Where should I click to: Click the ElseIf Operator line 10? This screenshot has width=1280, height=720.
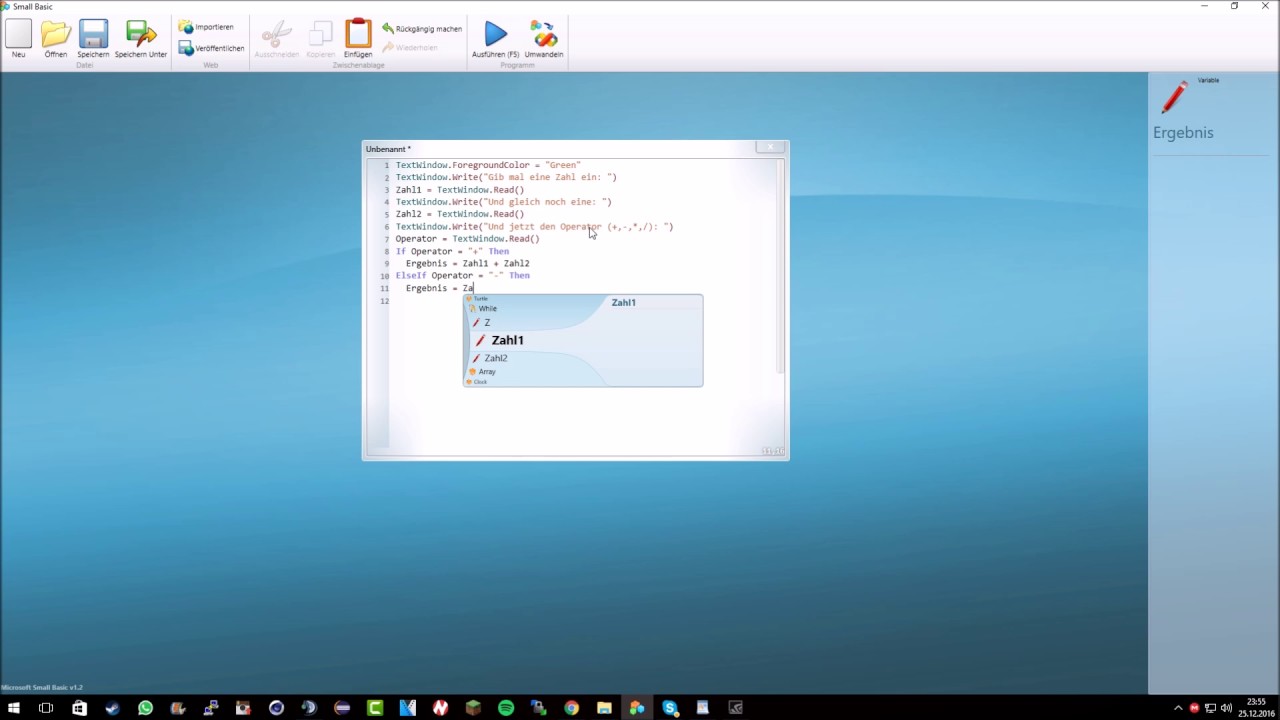click(462, 276)
